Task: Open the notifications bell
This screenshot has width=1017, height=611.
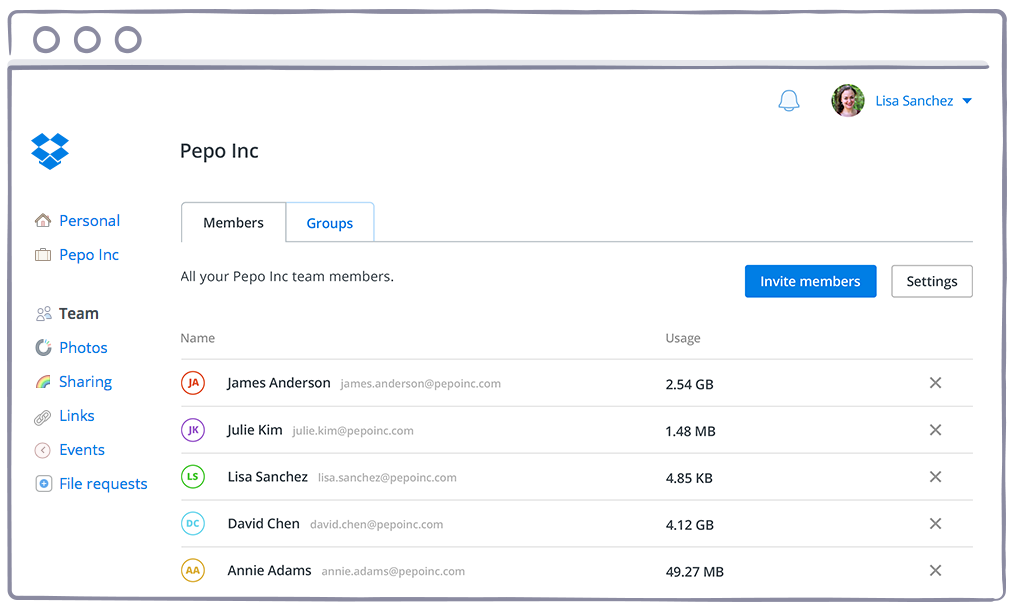Action: [789, 100]
